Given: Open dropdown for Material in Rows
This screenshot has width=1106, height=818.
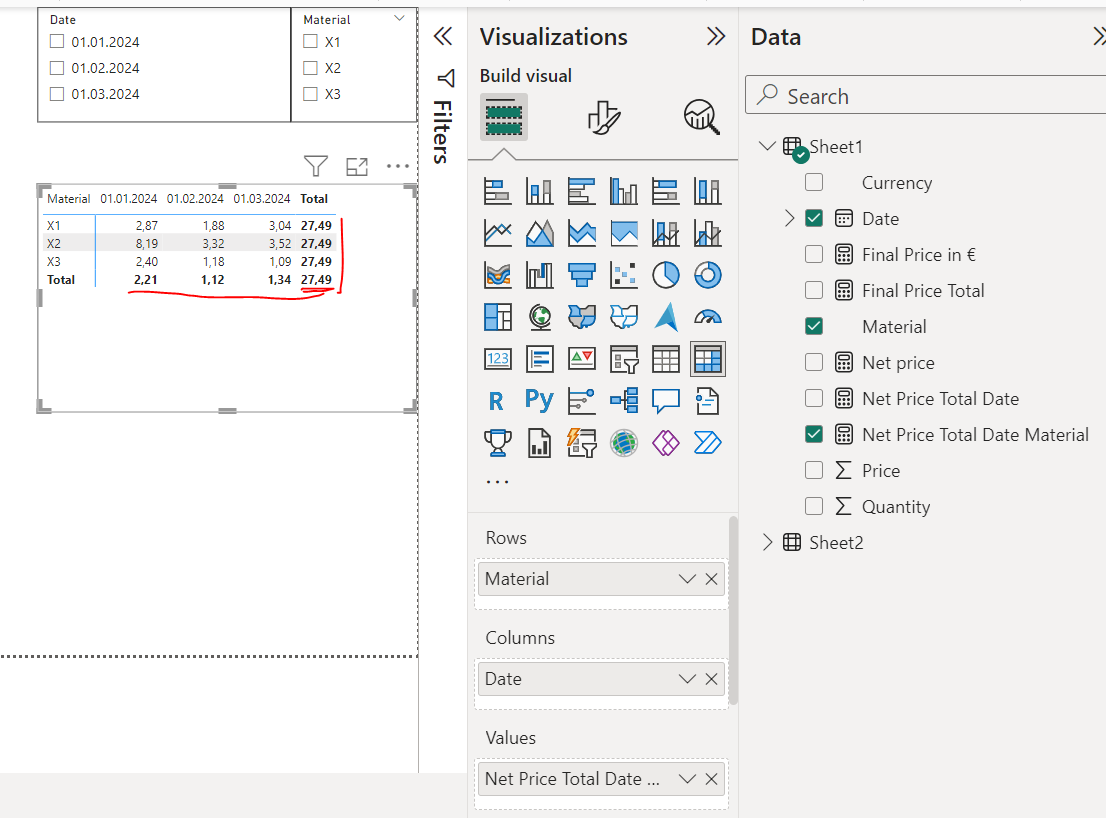Looking at the screenshot, I should click(x=687, y=579).
